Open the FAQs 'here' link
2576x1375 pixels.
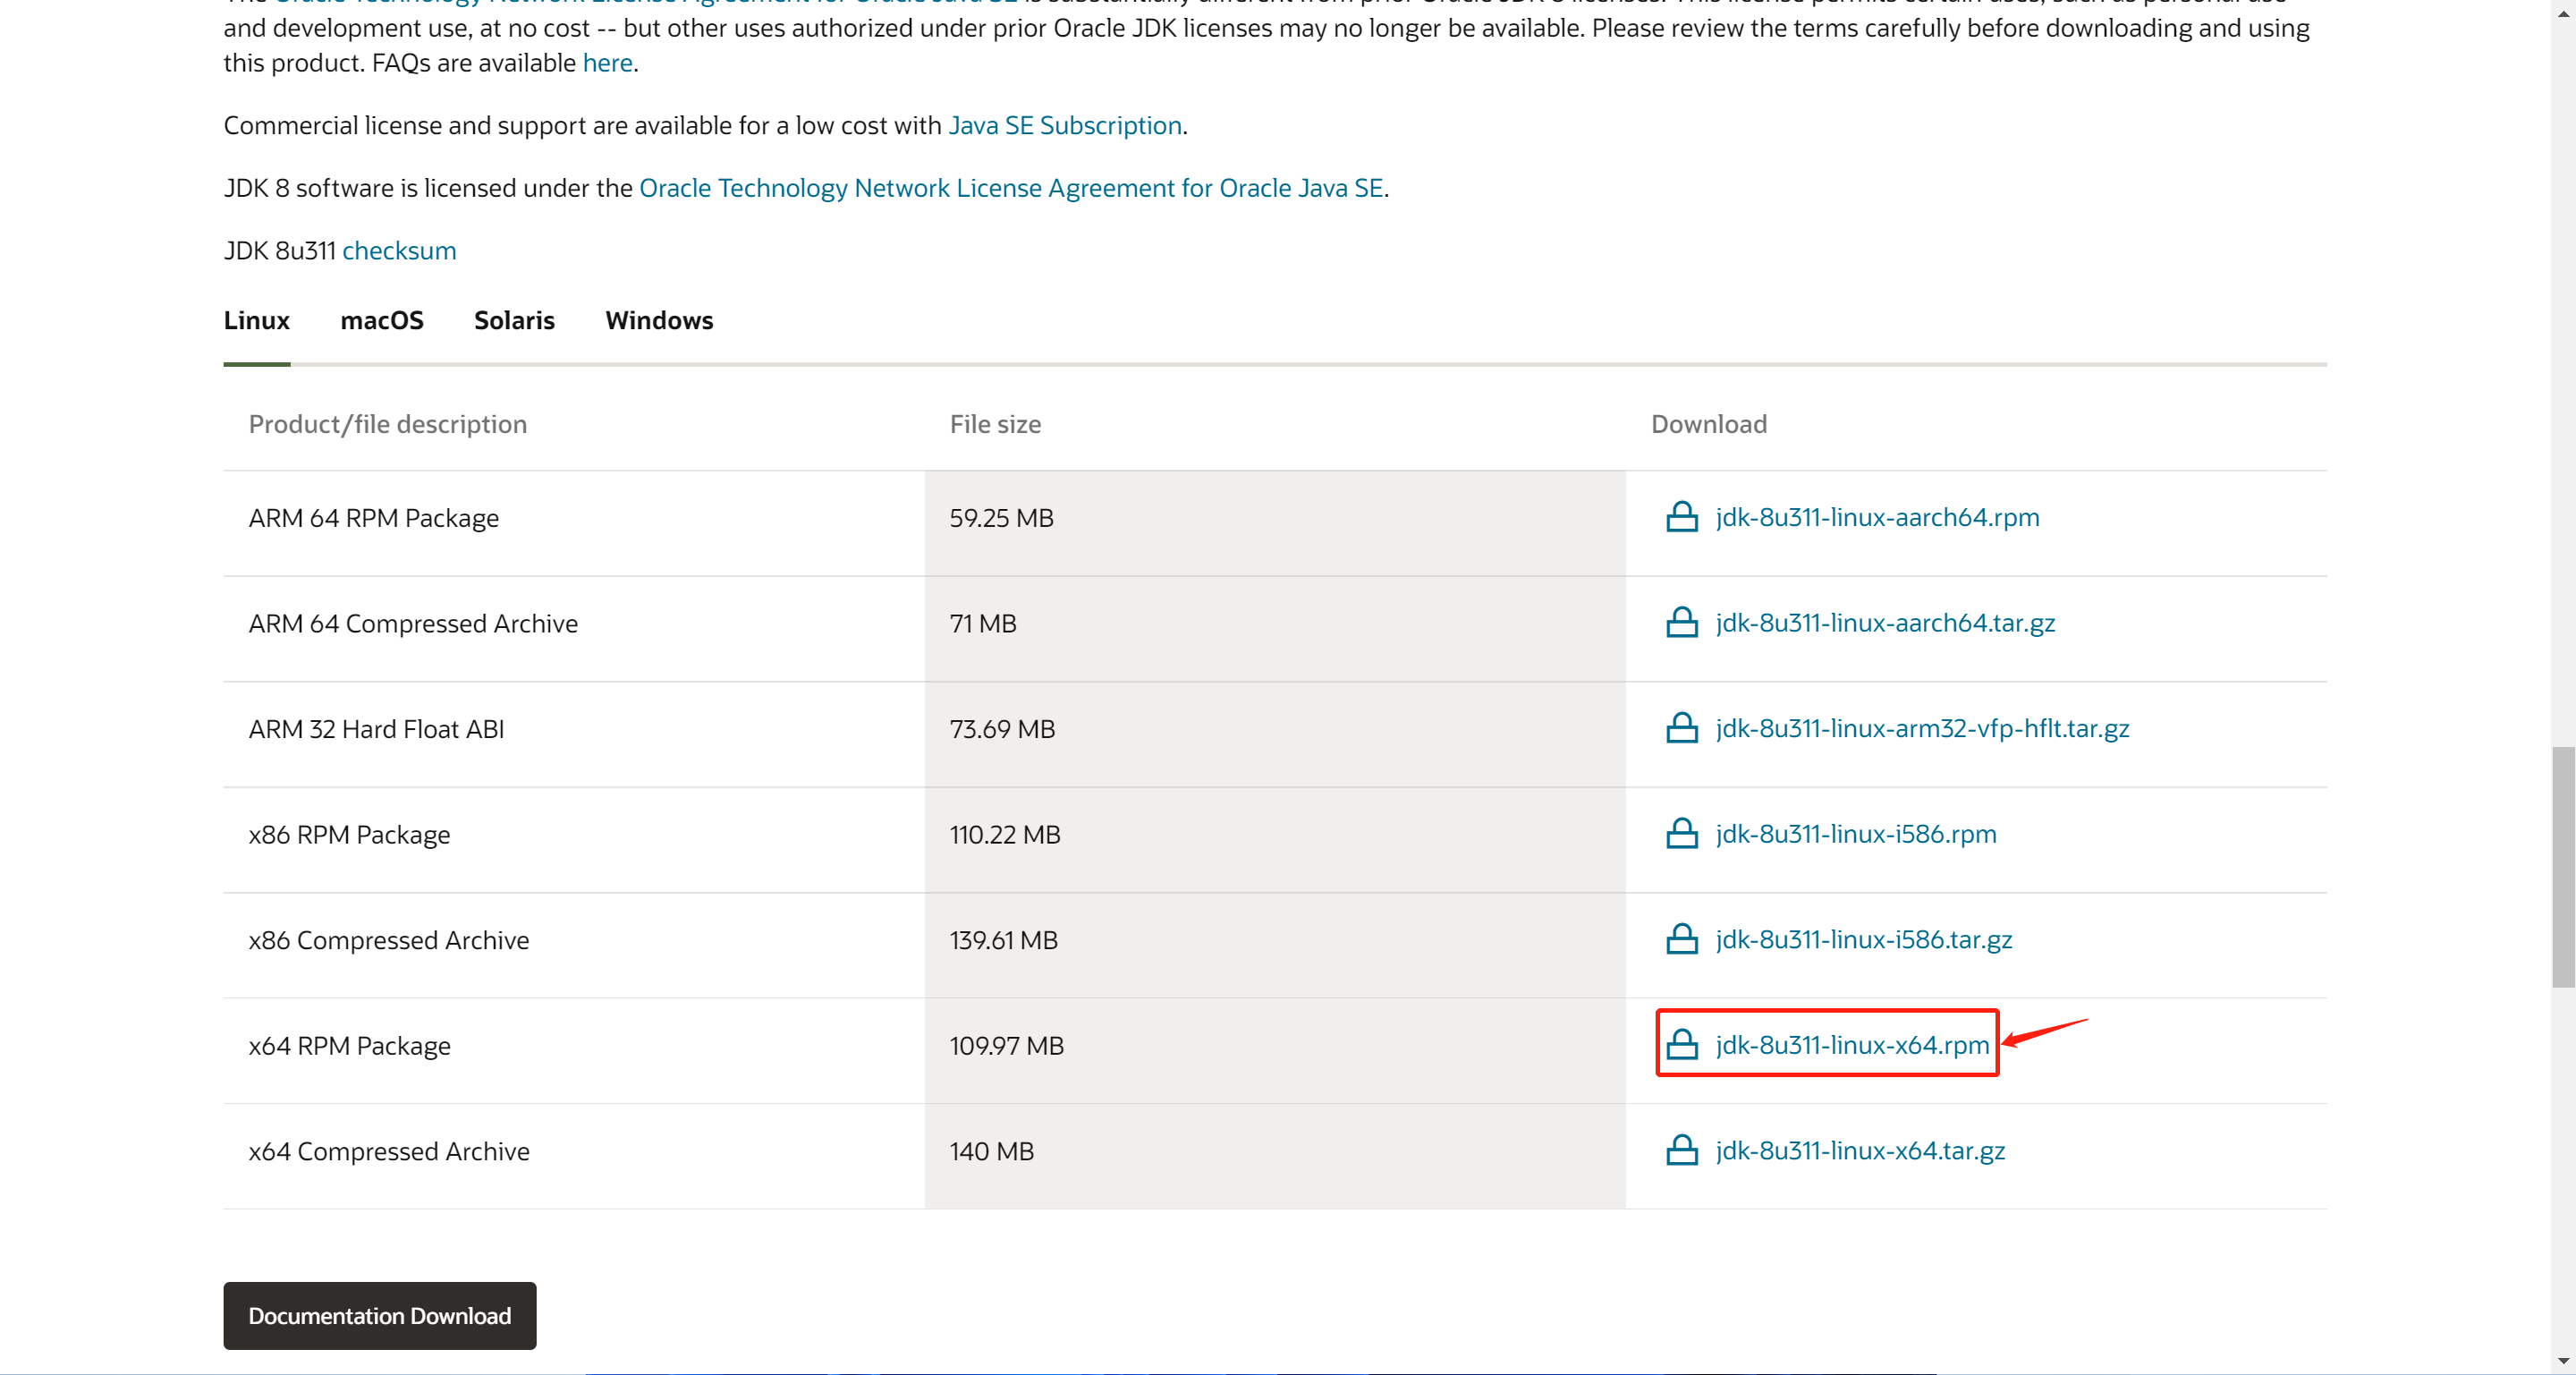click(607, 63)
